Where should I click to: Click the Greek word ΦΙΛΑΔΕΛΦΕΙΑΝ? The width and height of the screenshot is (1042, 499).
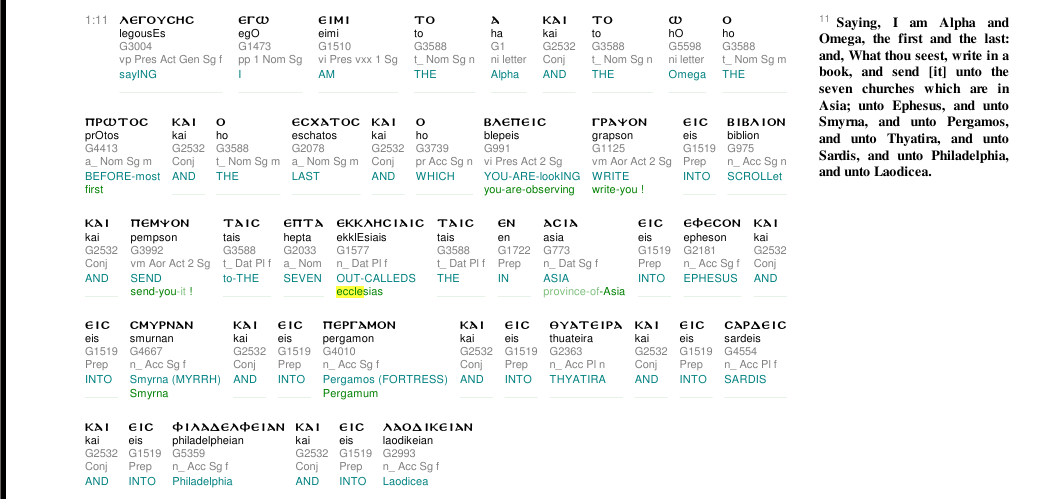(229, 427)
